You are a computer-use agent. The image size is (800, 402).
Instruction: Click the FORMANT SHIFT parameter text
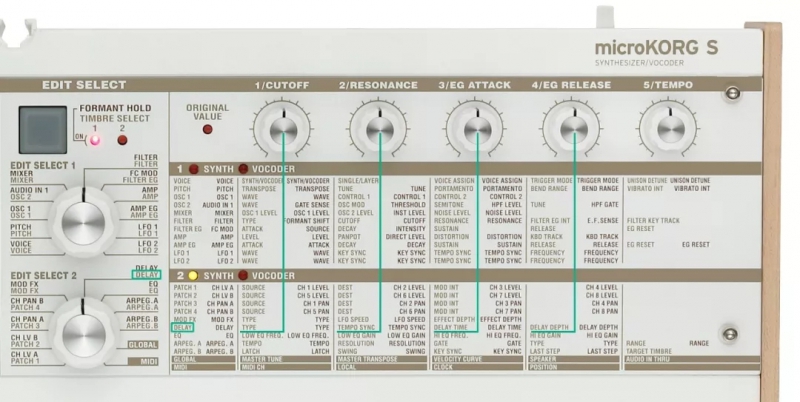tap(306, 221)
